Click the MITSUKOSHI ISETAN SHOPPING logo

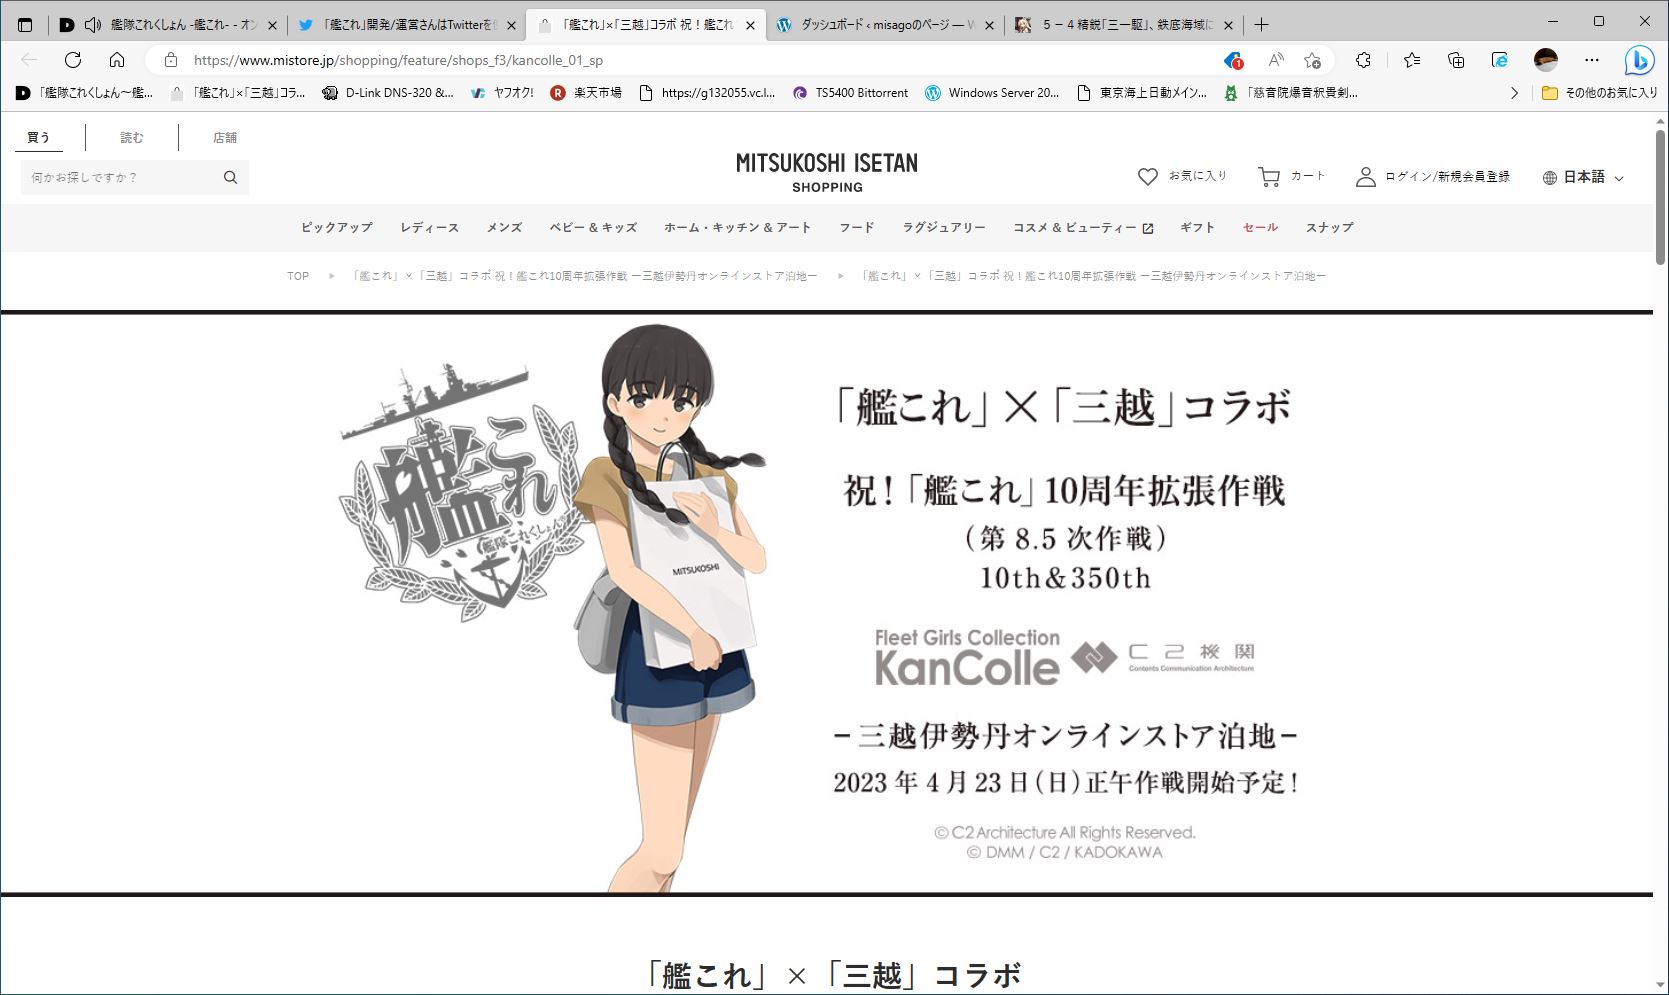tap(827, 172)
